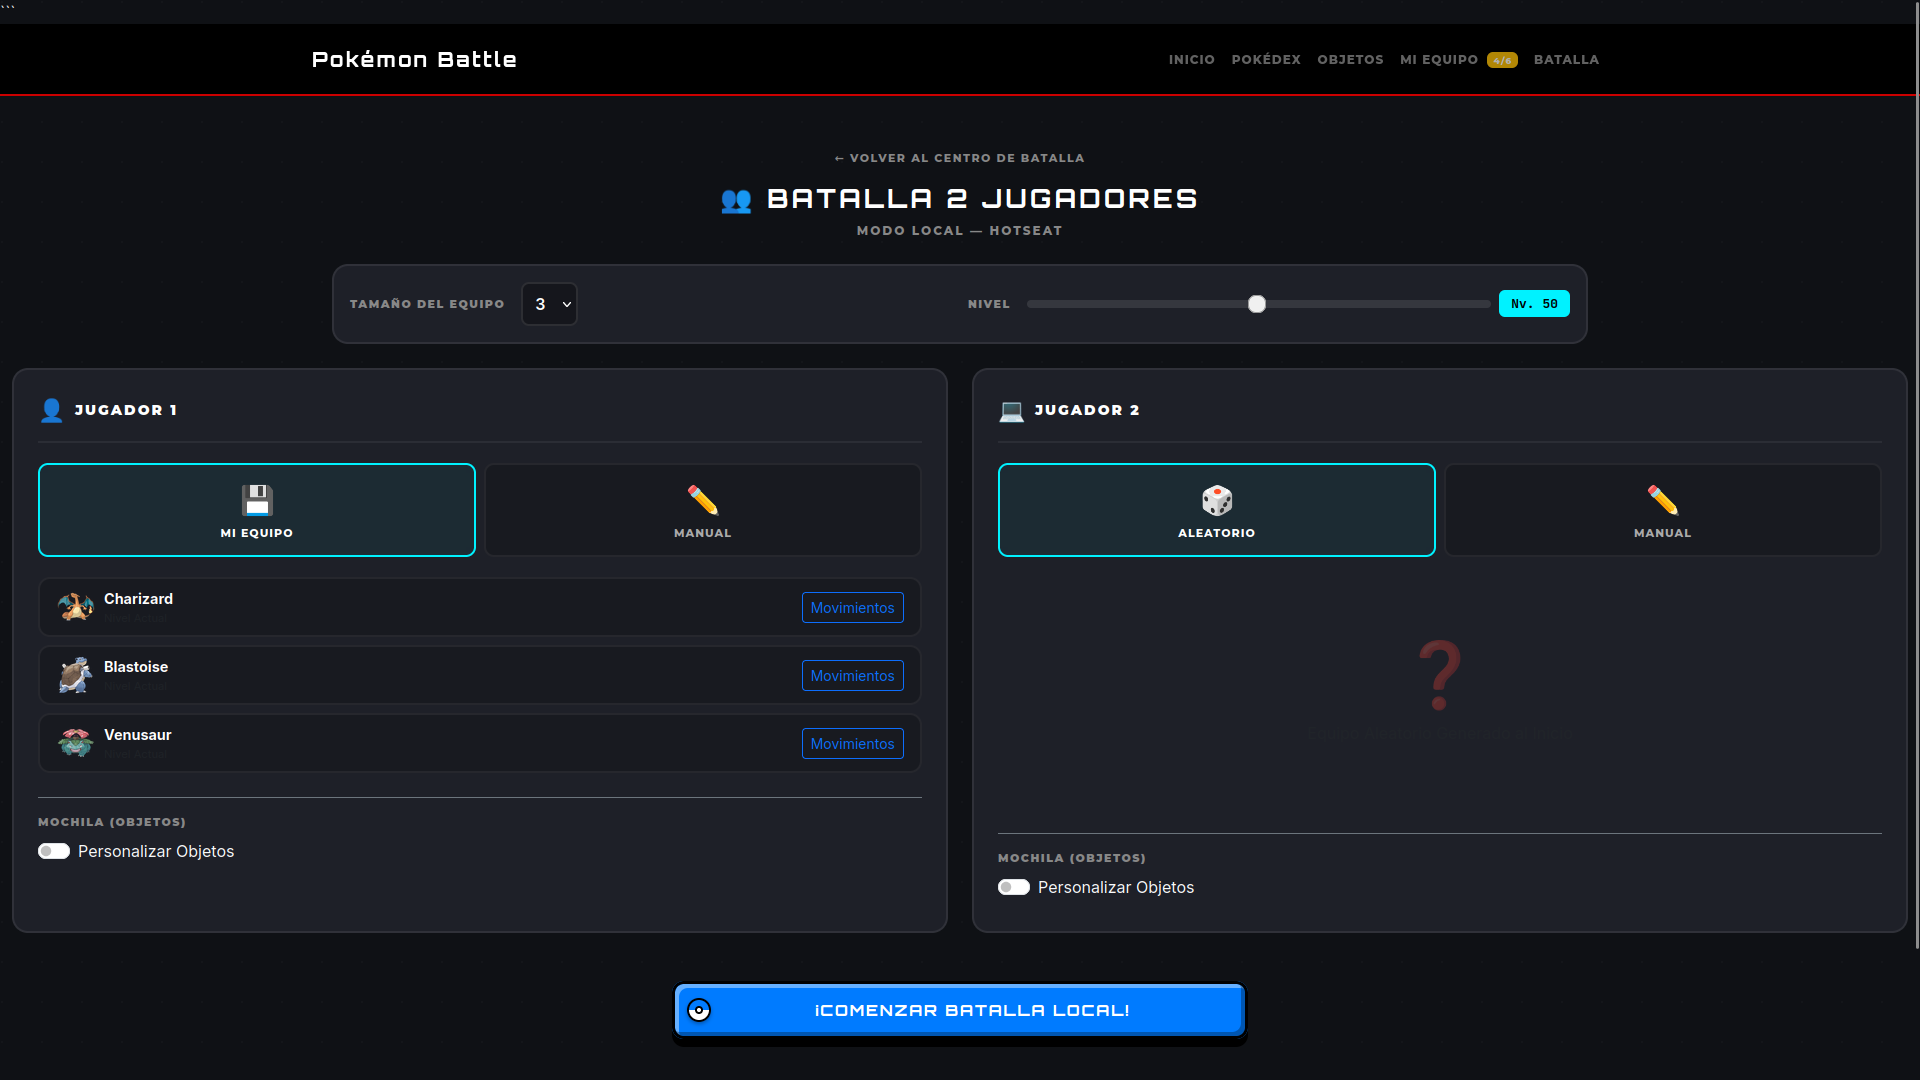Click Volver al Centro de Batalla link
Screen dimensions: 1920x1080
pyautogui.click(x=960, y=158)
